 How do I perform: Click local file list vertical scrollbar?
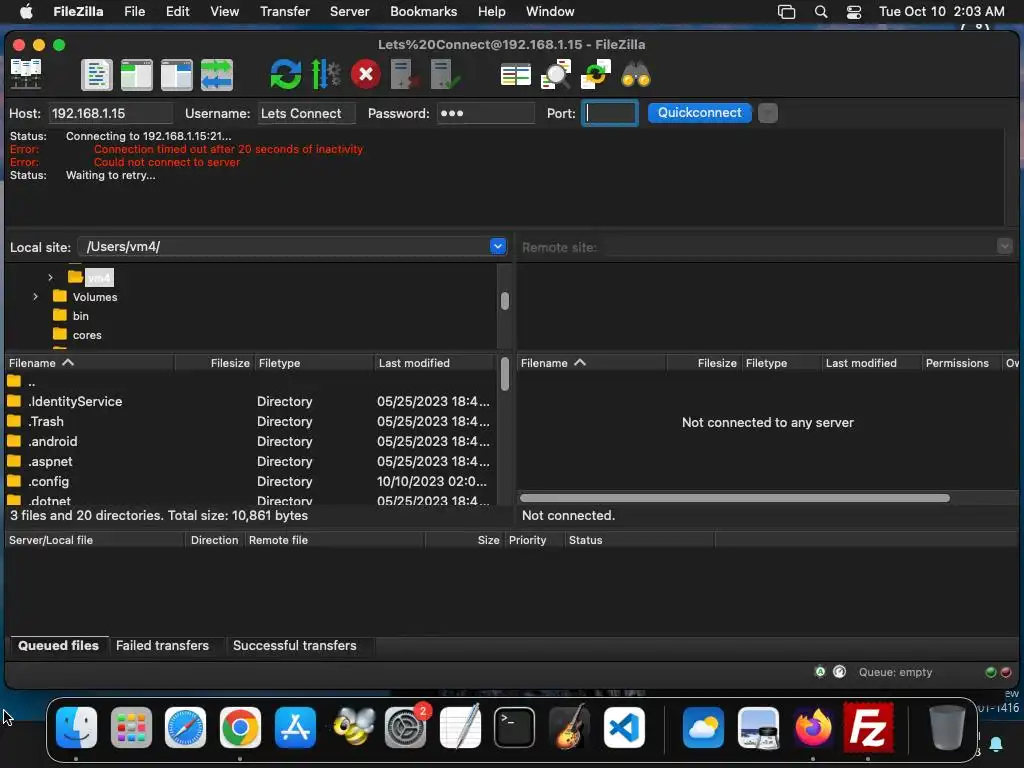505,374
